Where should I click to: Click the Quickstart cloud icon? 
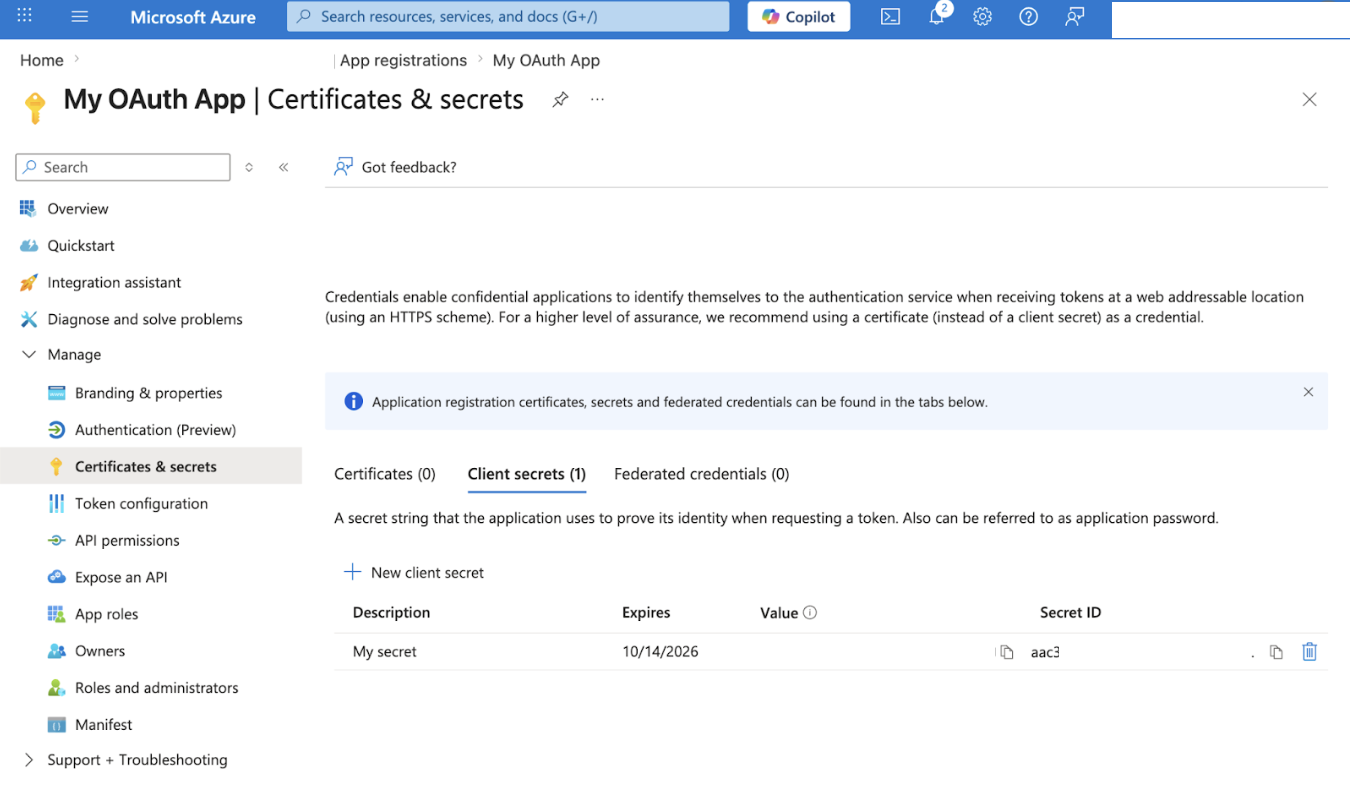tap(28, 245)
